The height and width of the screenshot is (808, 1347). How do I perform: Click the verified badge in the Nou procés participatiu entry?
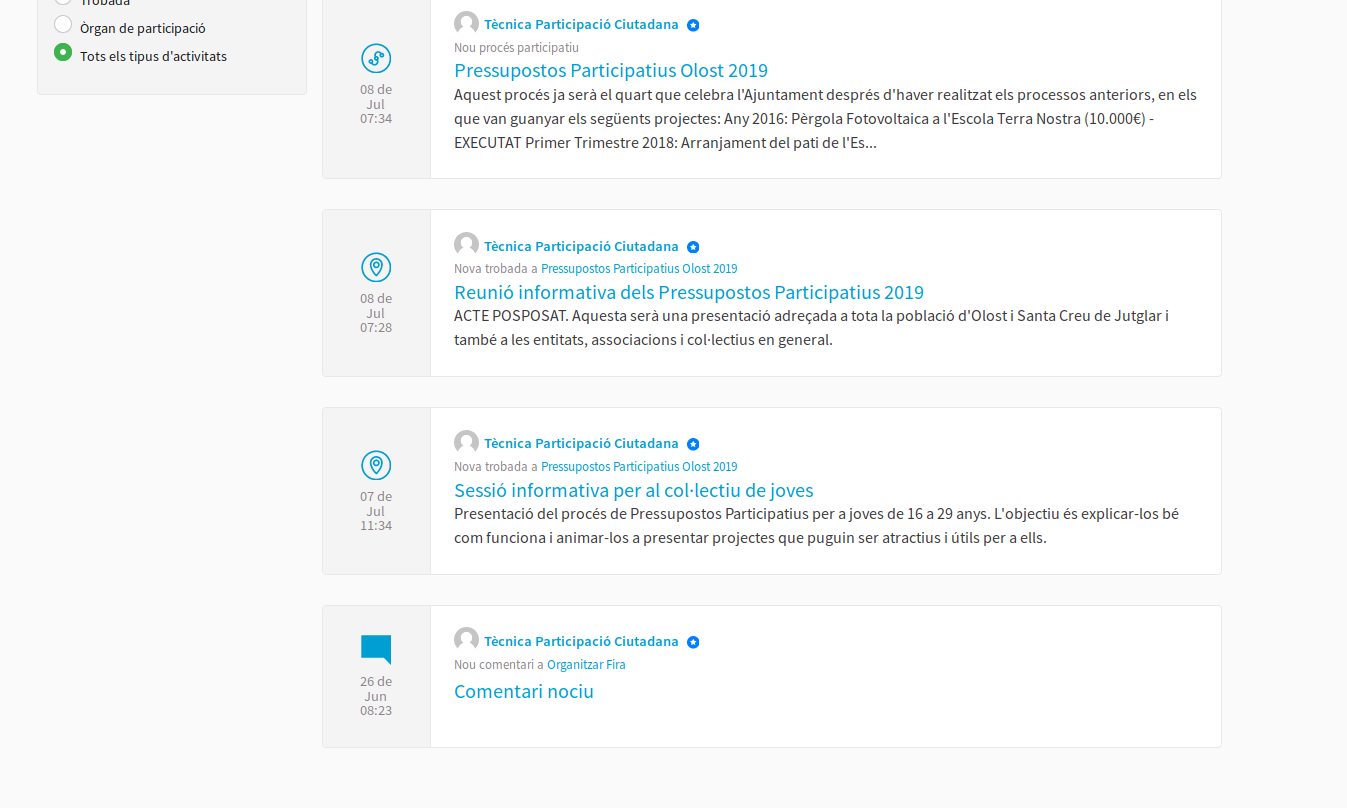coord(693,25)
